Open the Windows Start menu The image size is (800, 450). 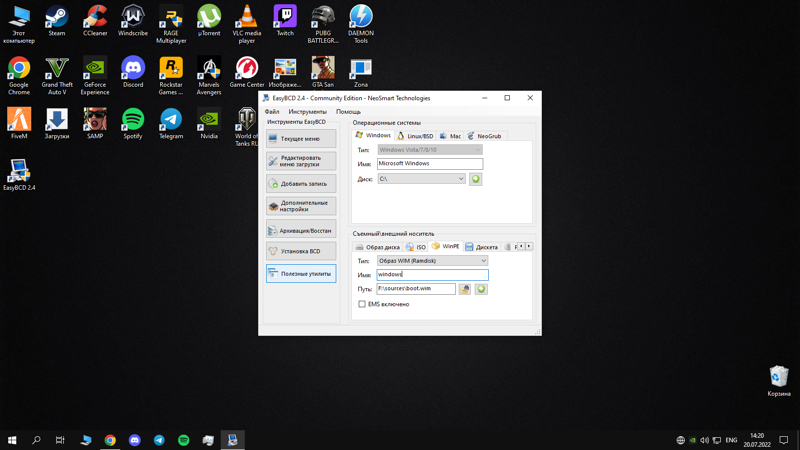click(x=12, y=440)
